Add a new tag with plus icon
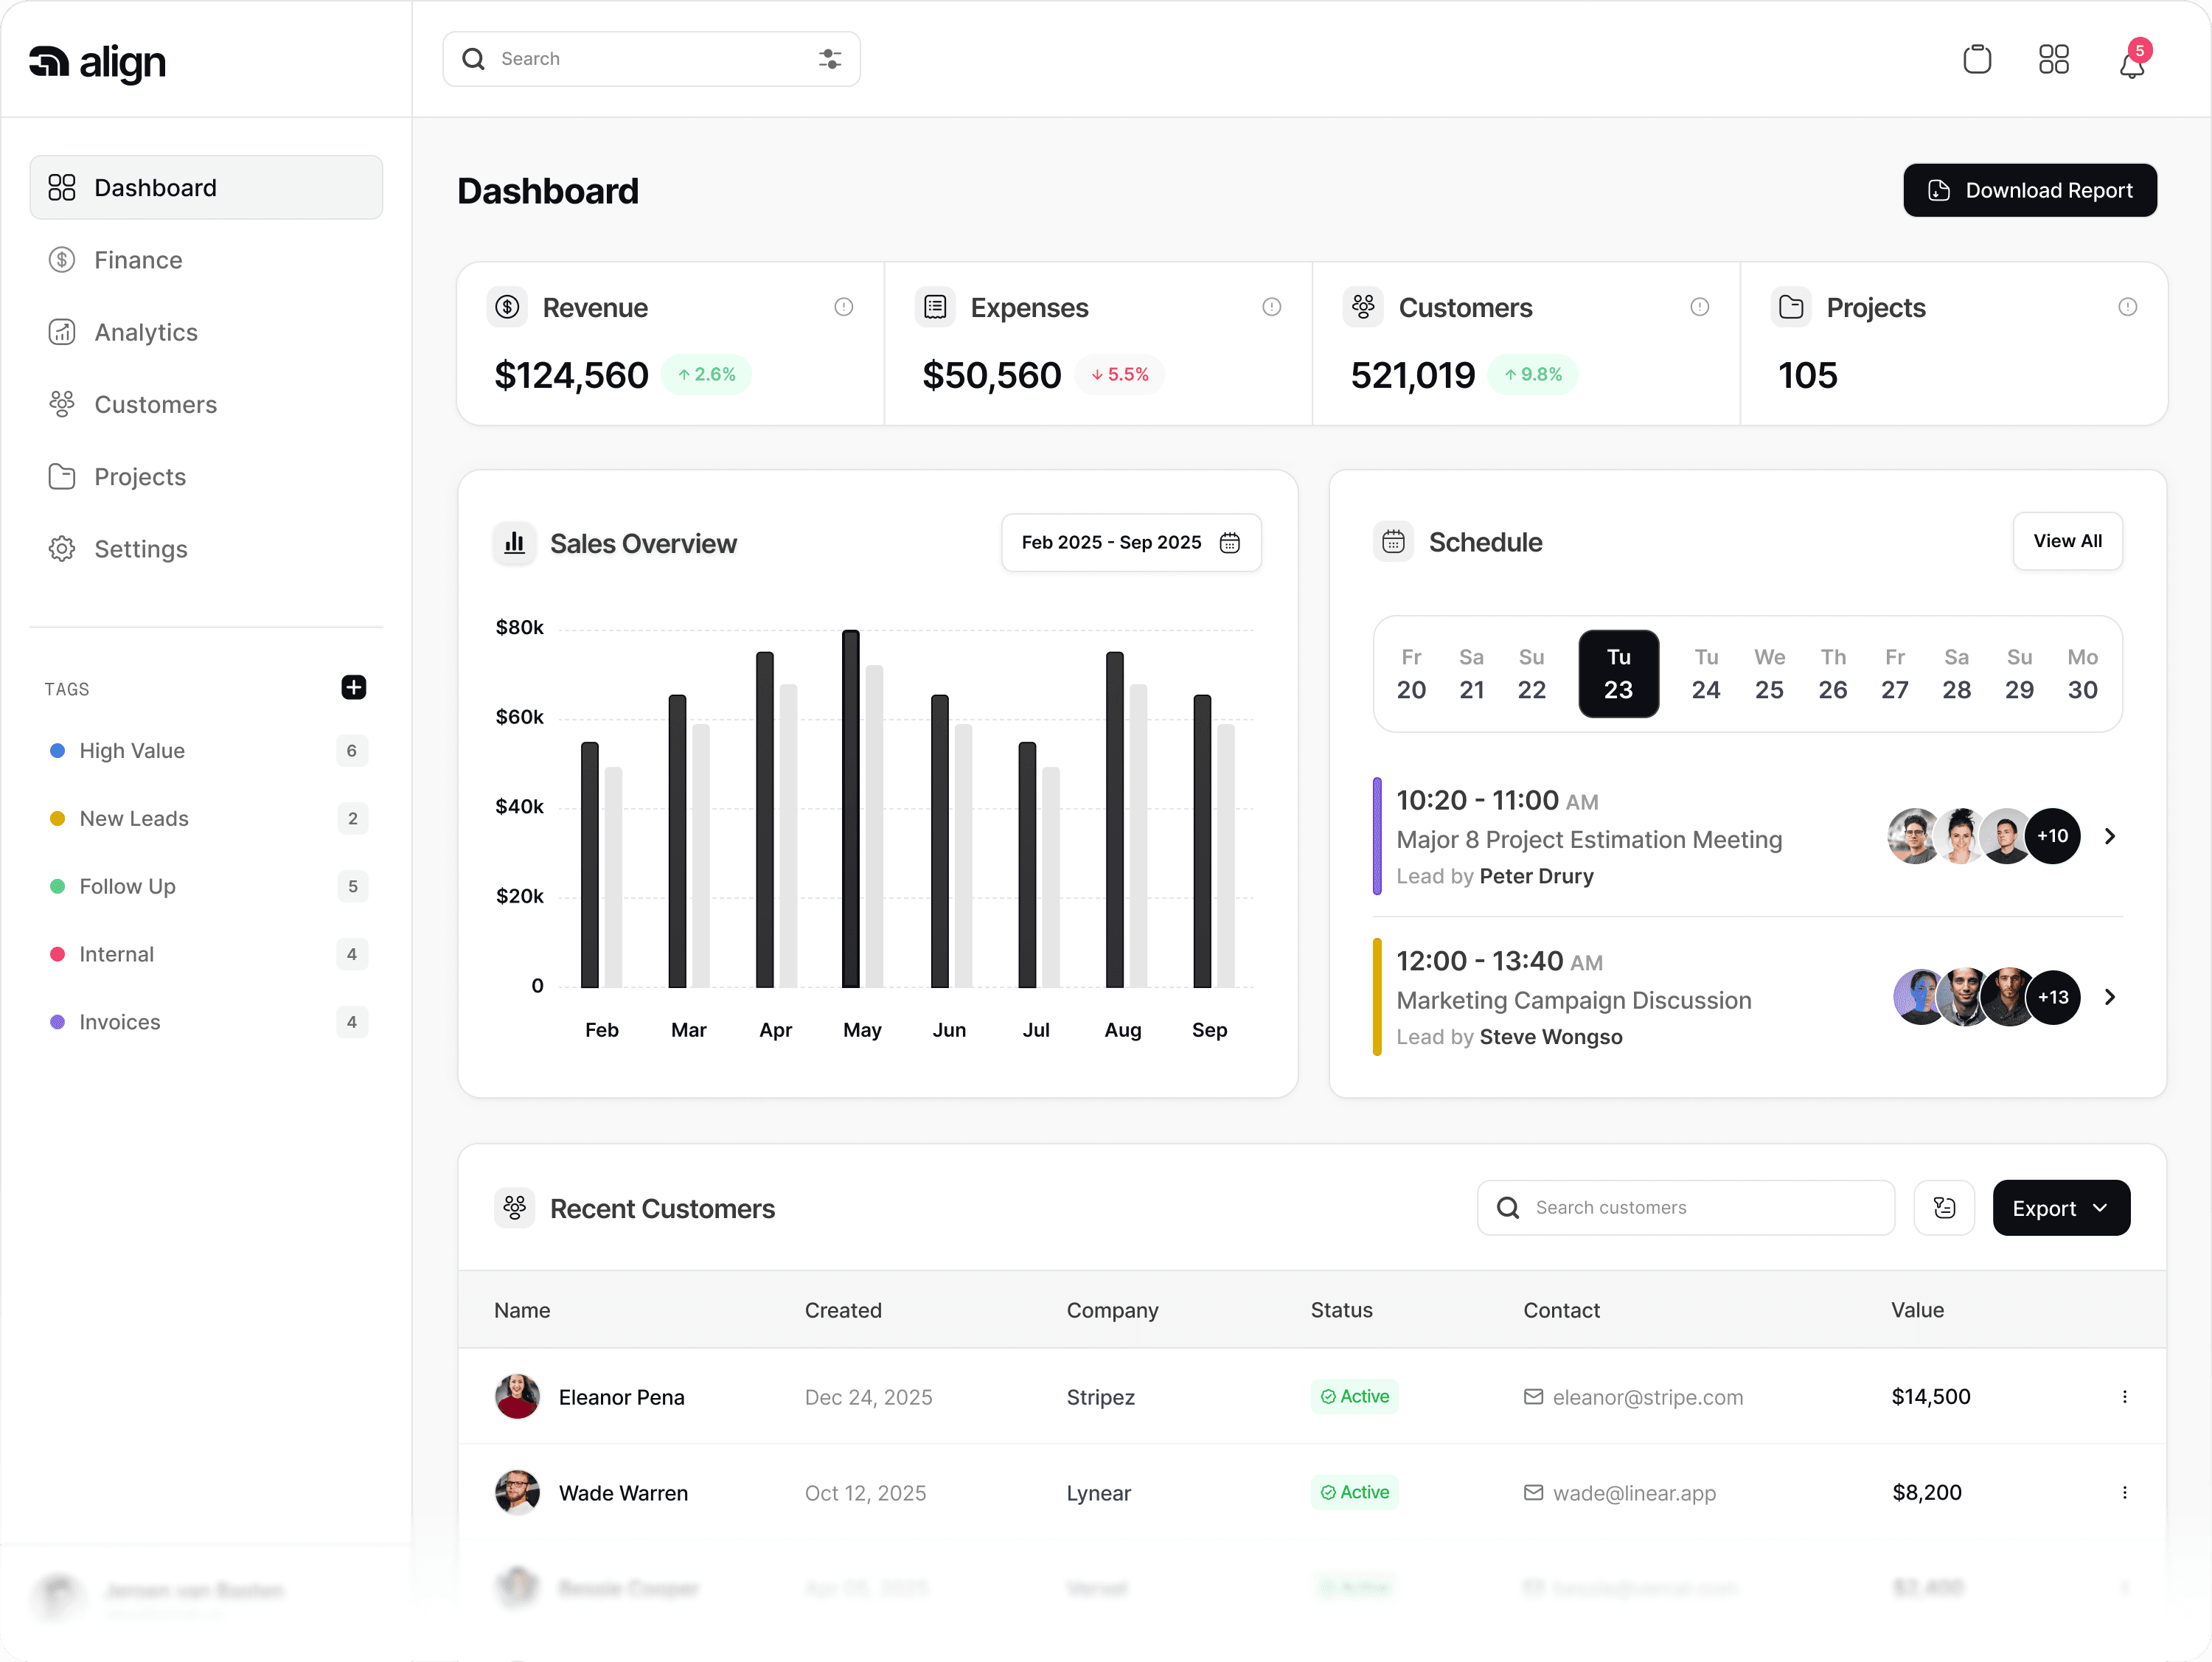2212x1662 pixels. point(353,687)
